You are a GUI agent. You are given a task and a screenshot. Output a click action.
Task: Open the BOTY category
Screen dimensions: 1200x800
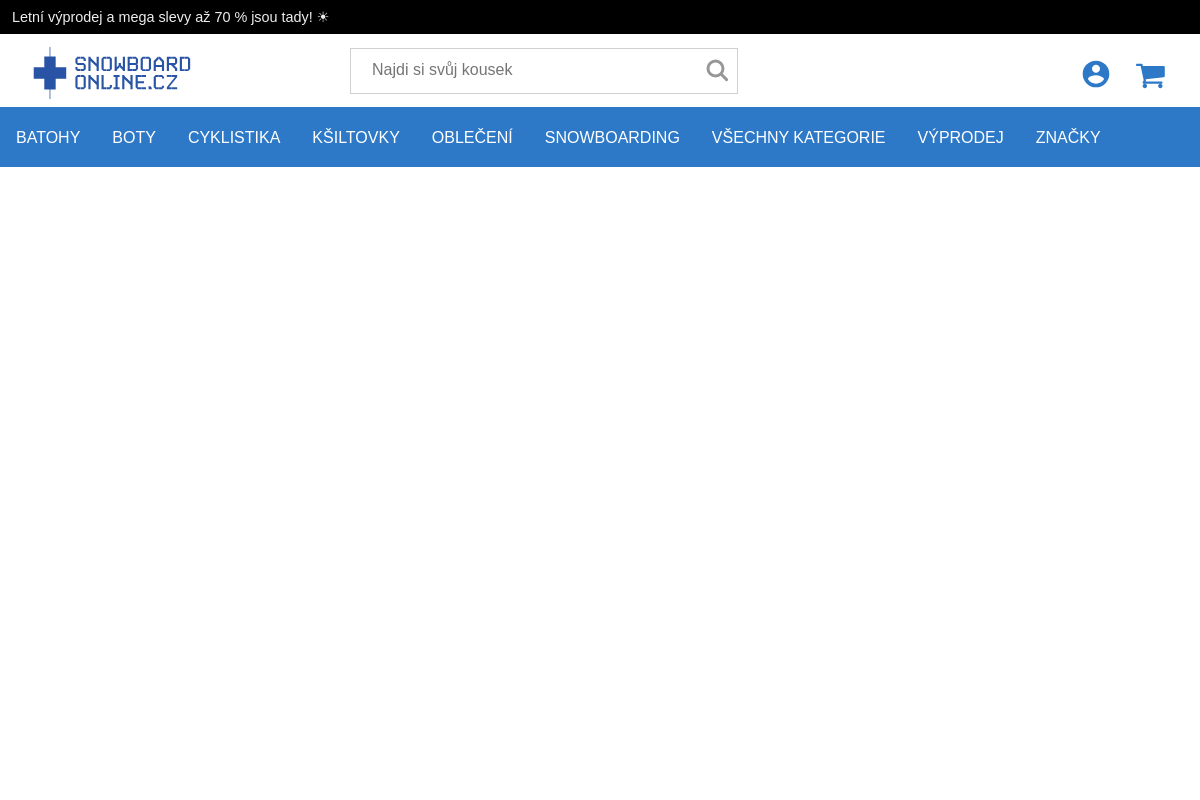point(134,138)
